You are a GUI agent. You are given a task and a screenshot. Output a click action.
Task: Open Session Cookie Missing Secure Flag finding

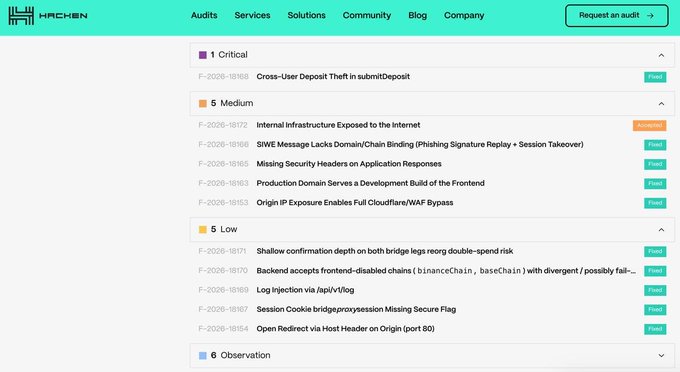(356, 309)
